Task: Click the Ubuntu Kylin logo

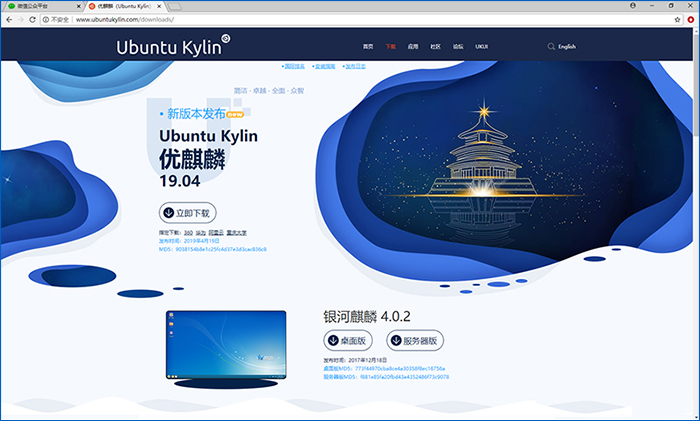Action: (x=173, y=46)
